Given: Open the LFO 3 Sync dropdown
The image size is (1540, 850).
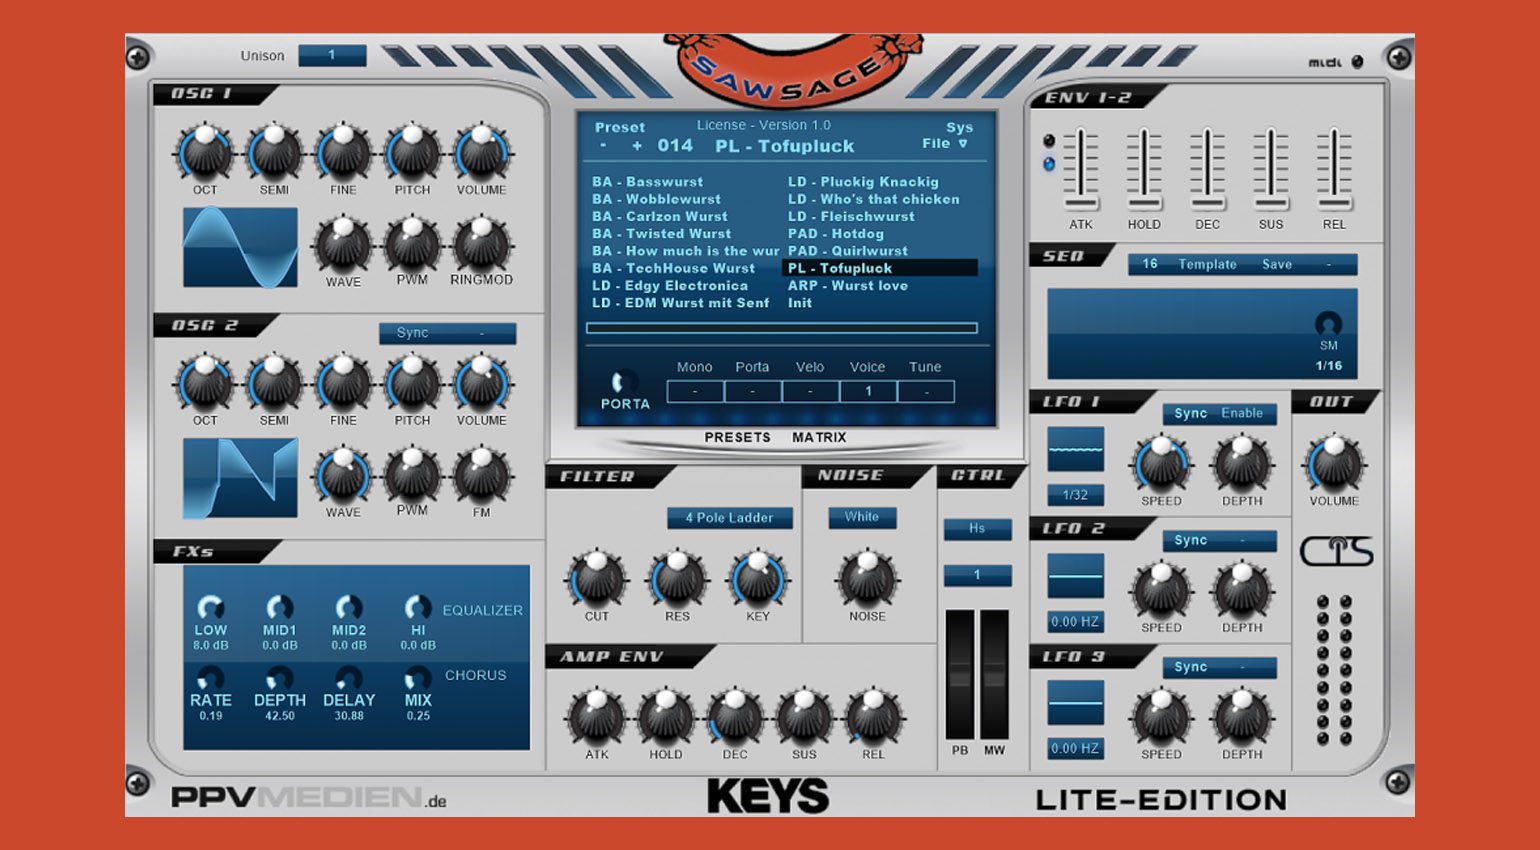Looking at the screenshot, I should [1220, 667].
